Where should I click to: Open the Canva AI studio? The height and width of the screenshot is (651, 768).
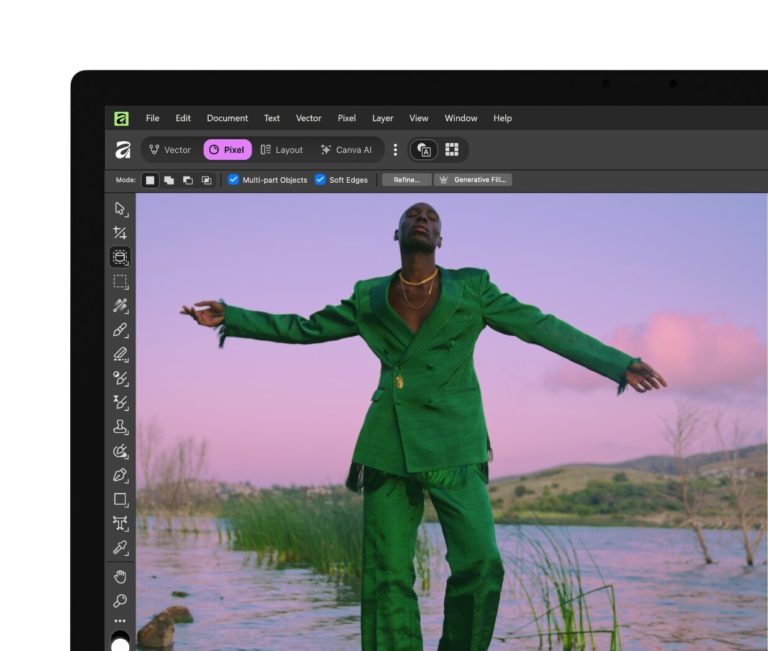tap(346, 150)
